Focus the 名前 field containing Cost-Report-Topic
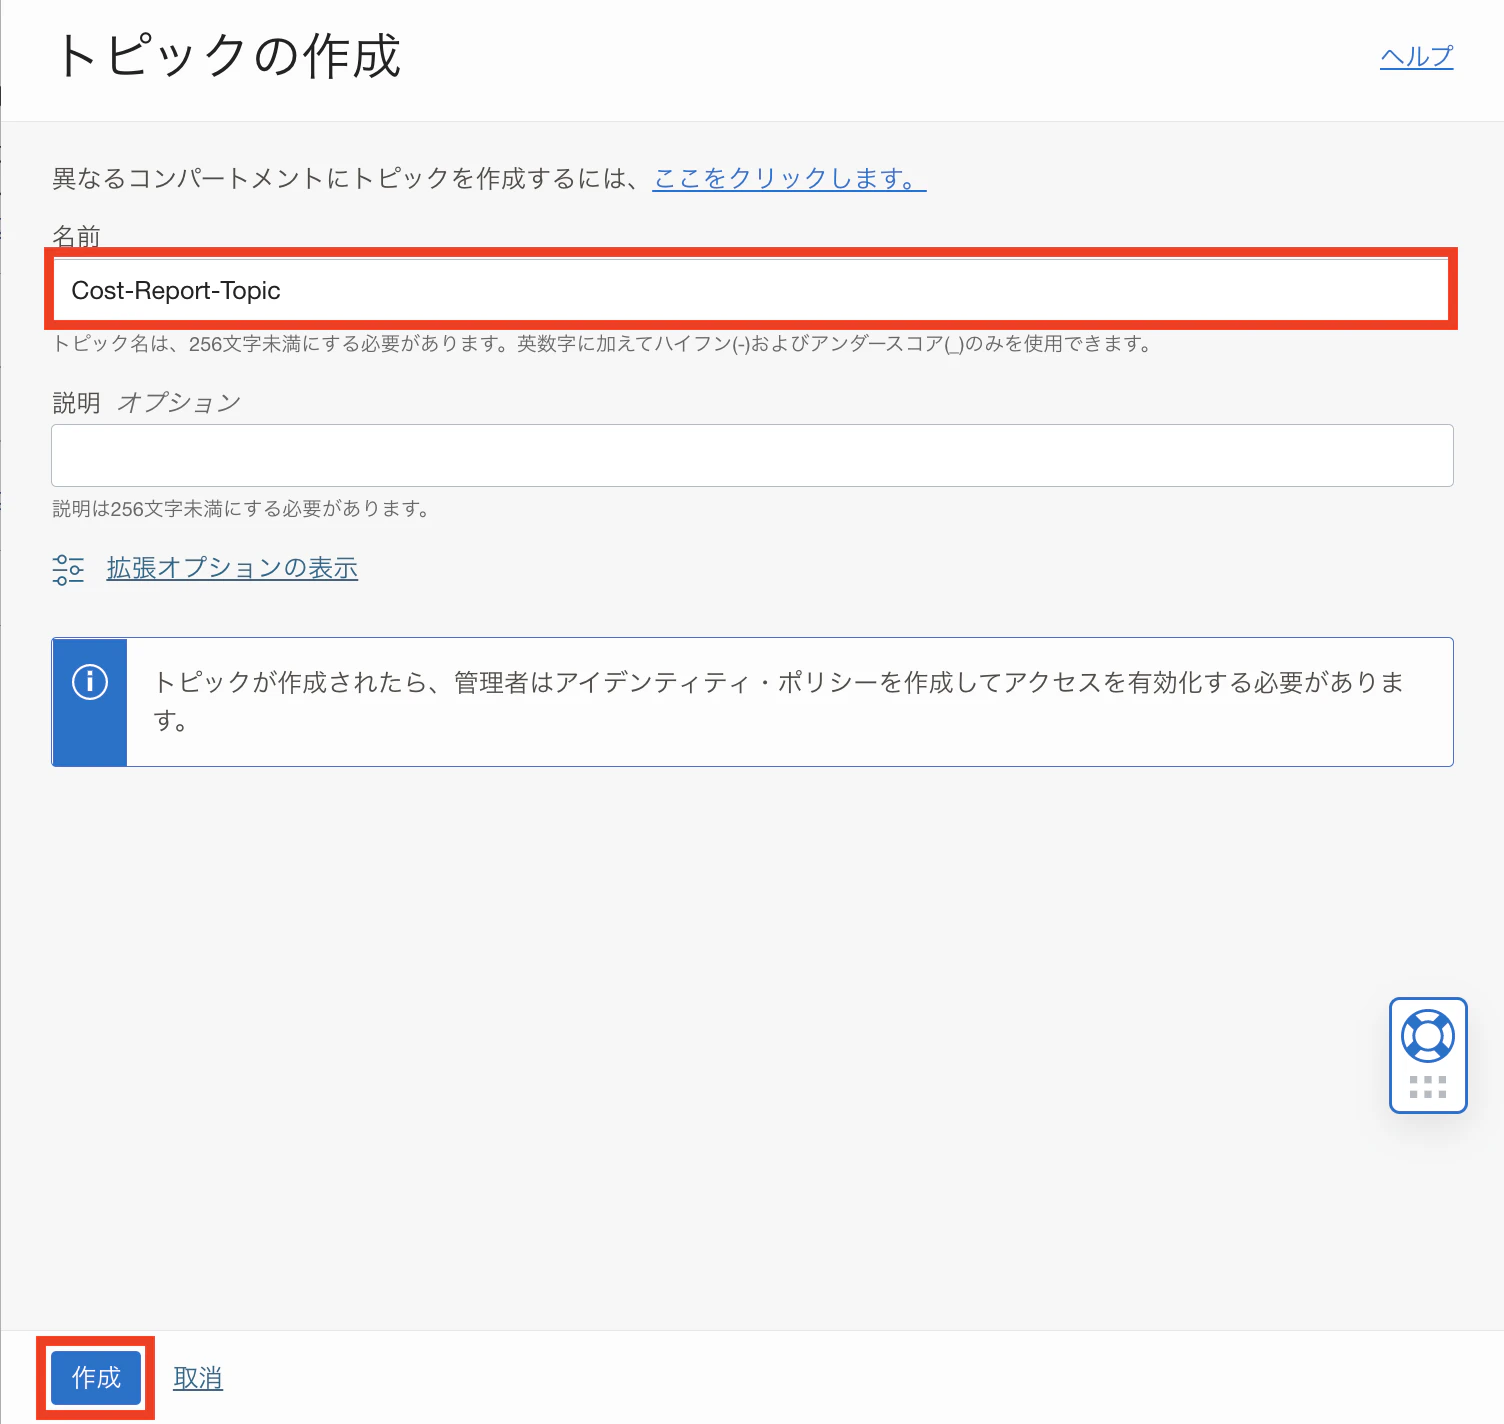Image resolution: width=1504 pixels, height=1424 pixels. click(751, 290)
